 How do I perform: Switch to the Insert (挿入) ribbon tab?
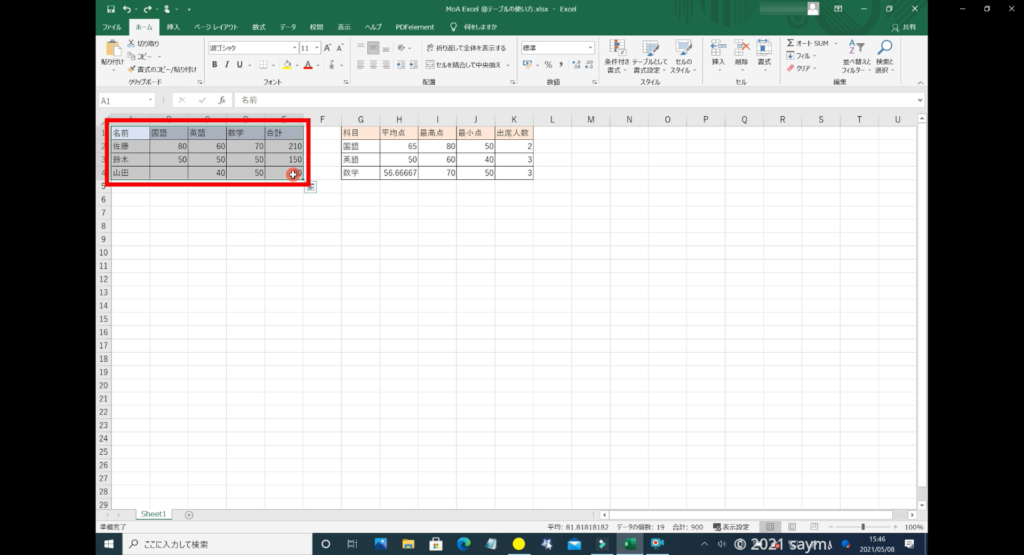pos(174,27)
